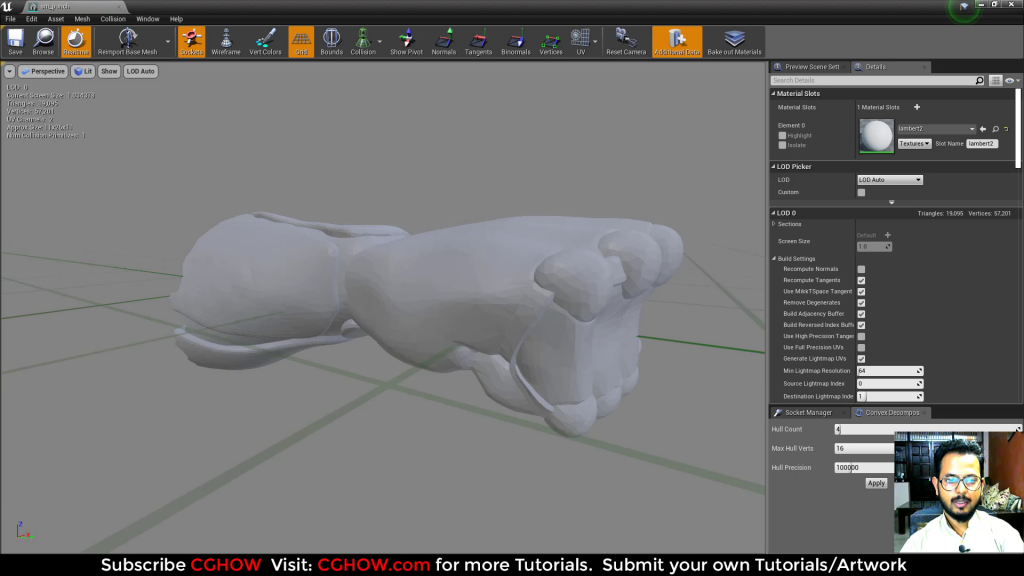The width and height of the screenshot is (1024, 576).
Task: Display mesh Normals in viewport
Action: (443, 41)
